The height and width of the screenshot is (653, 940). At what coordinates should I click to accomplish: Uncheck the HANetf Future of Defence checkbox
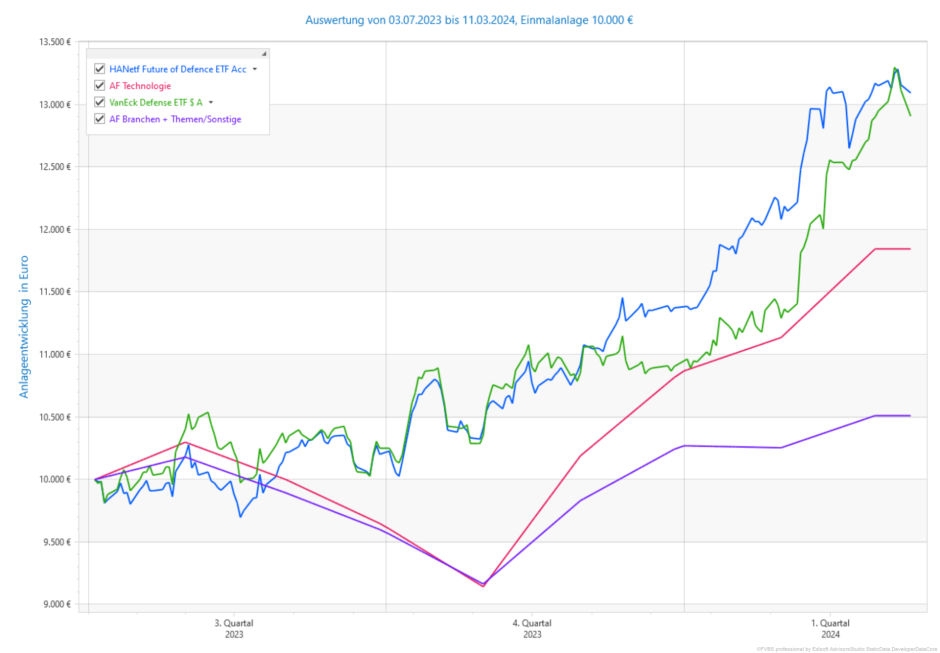click(99, 69)
